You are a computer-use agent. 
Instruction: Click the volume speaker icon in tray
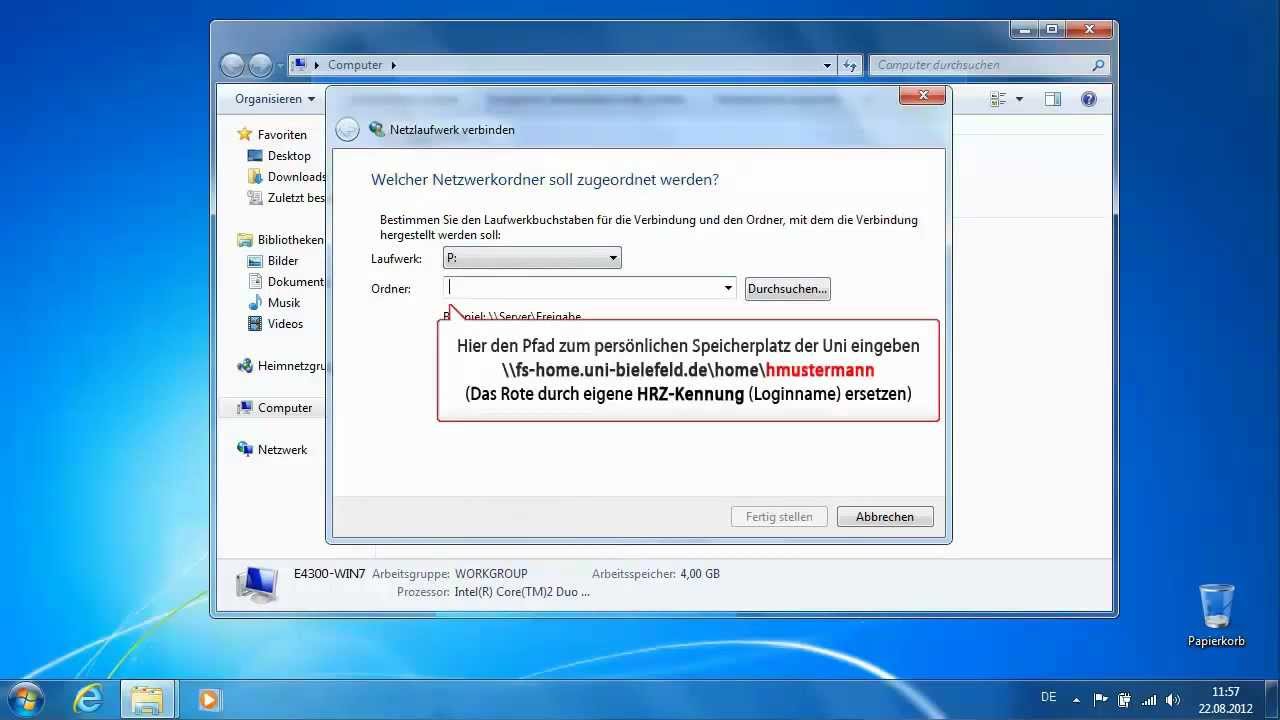(1173, 699)
